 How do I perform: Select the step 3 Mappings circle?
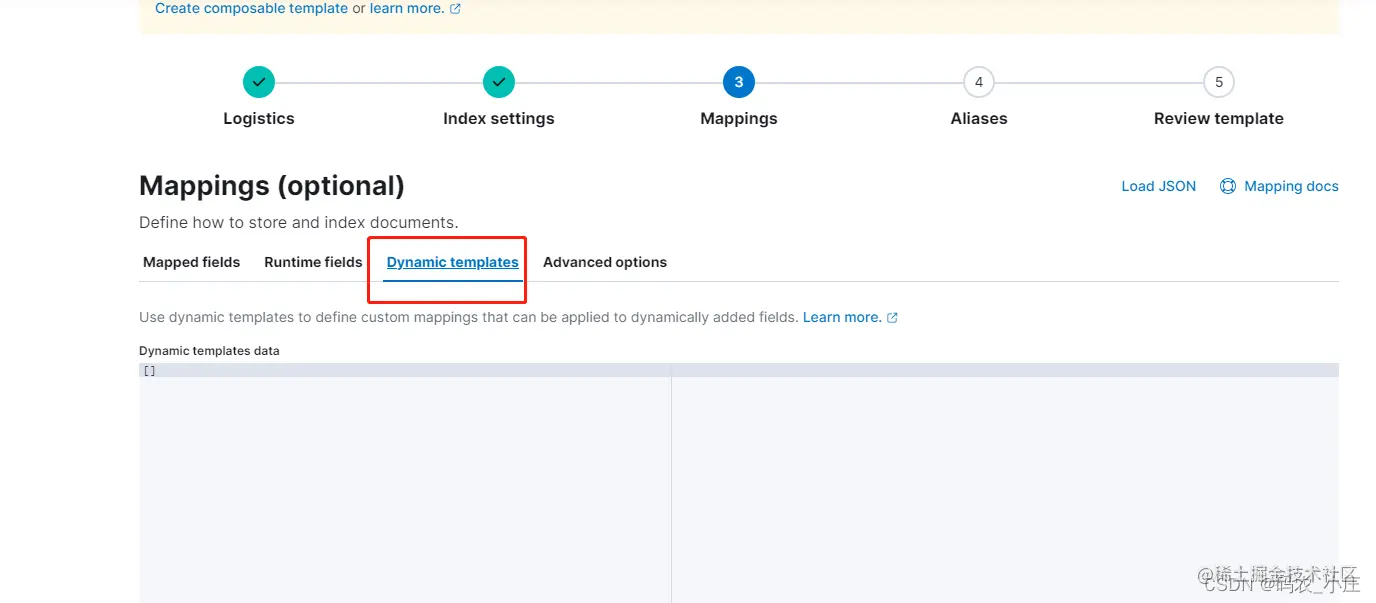click(x=739, y=82)
